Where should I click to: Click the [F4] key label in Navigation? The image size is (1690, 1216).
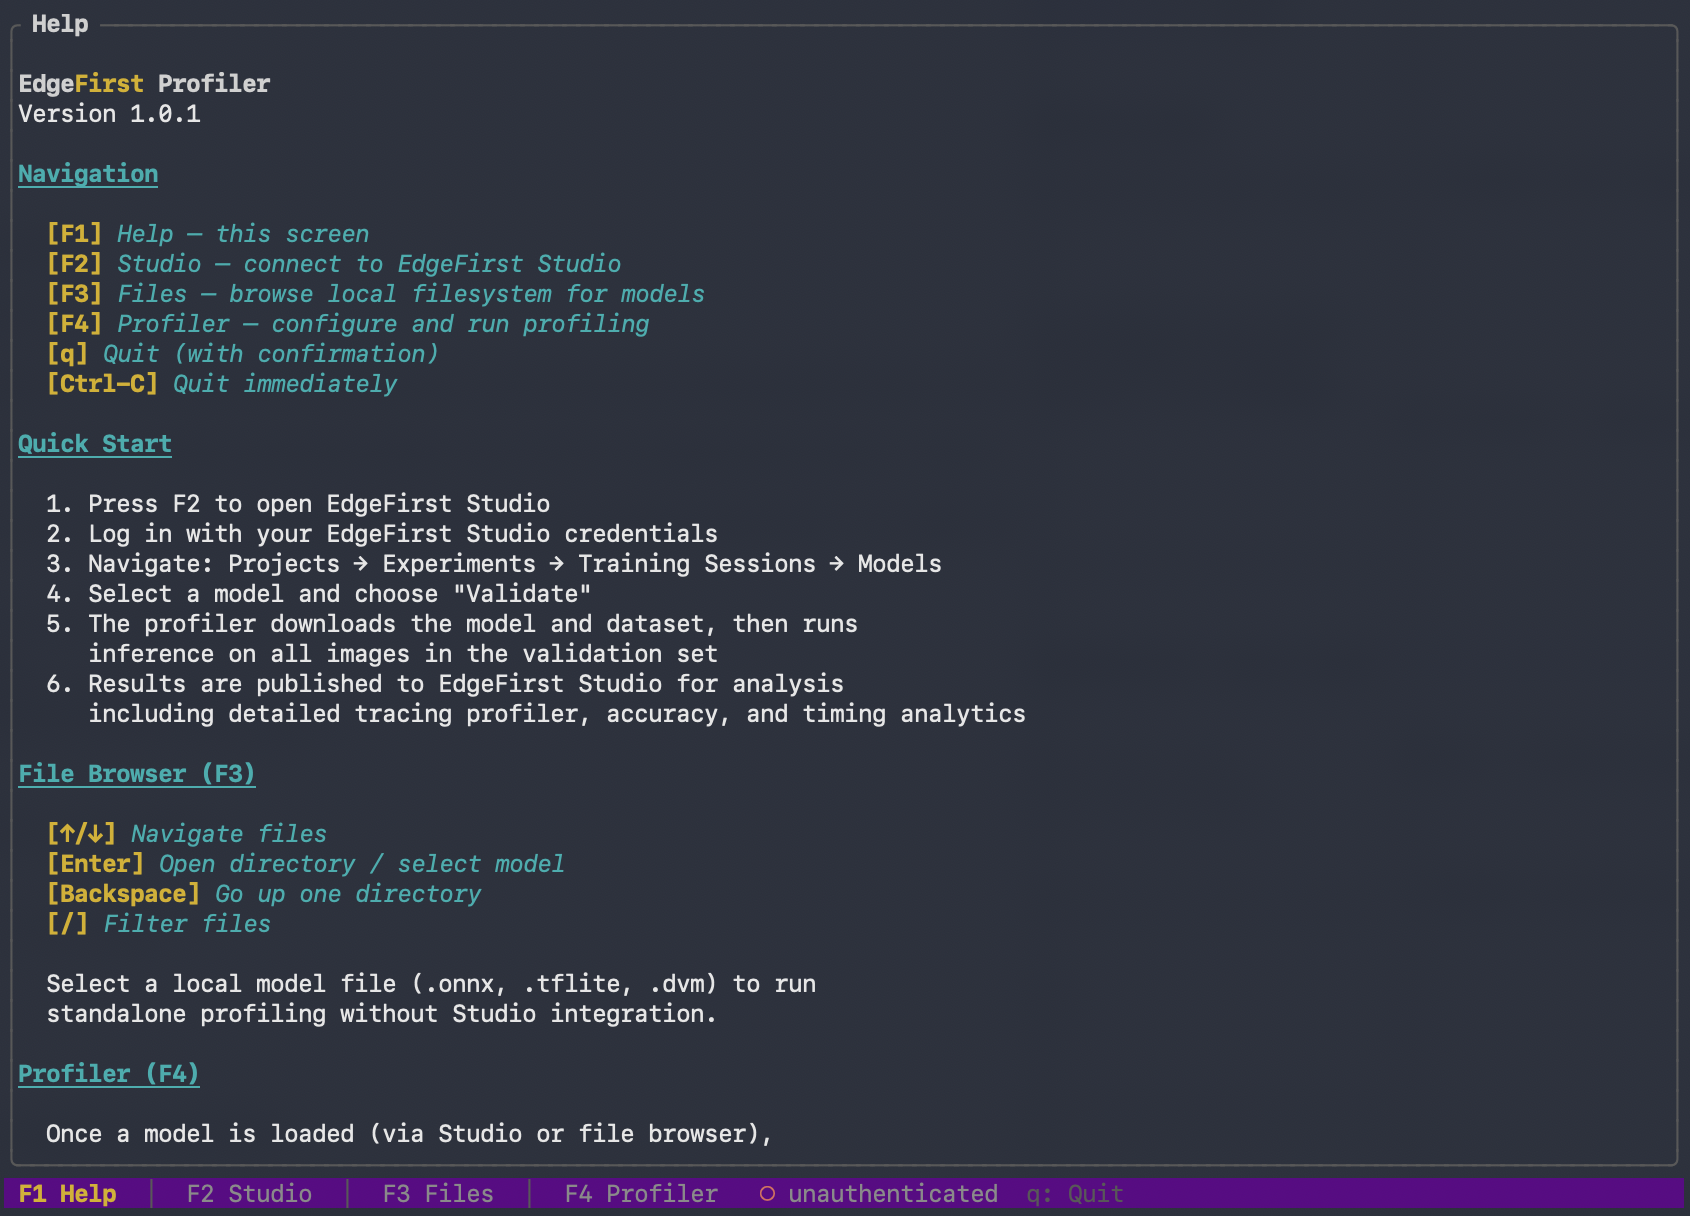point(75,324)
